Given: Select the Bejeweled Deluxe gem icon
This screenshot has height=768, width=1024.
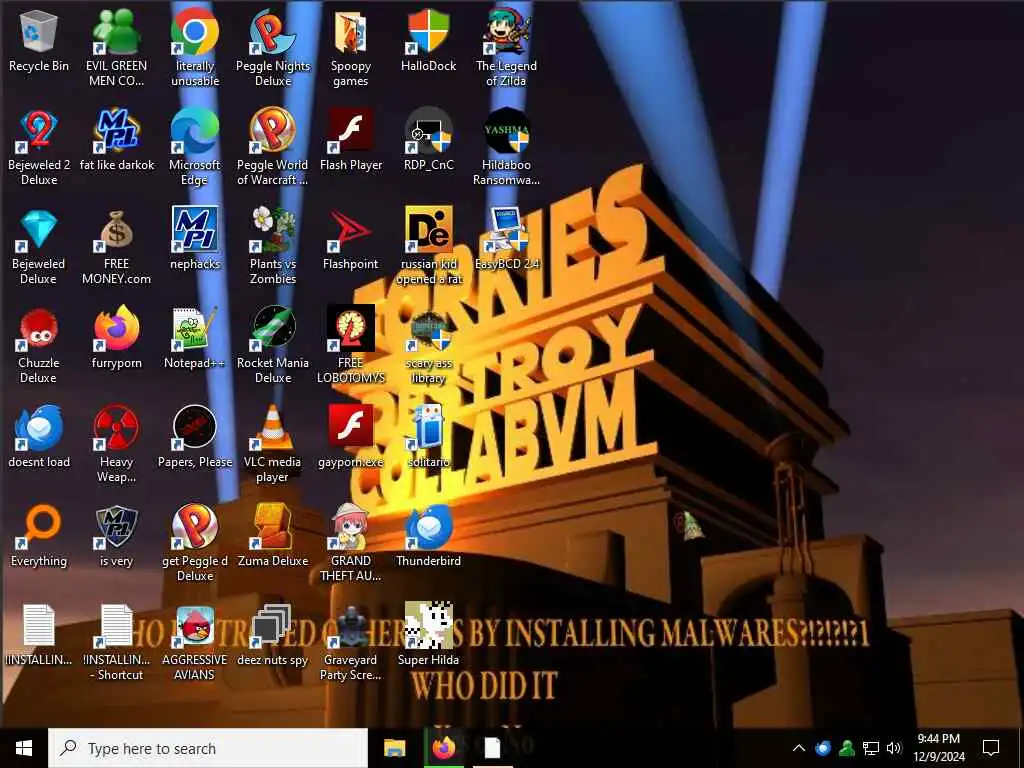Looking at the screenshot, I should coord(39,246).
